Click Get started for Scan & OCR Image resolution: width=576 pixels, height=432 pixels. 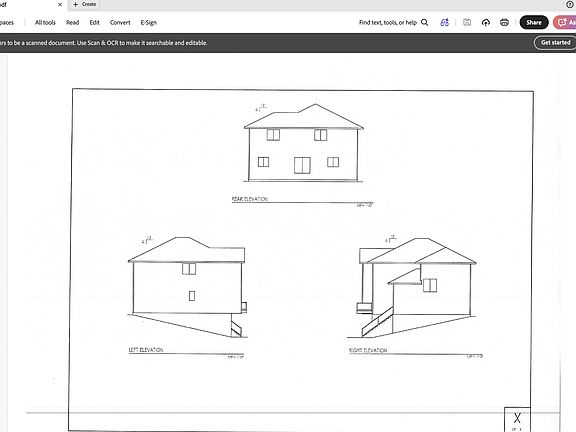pos(555,43)
